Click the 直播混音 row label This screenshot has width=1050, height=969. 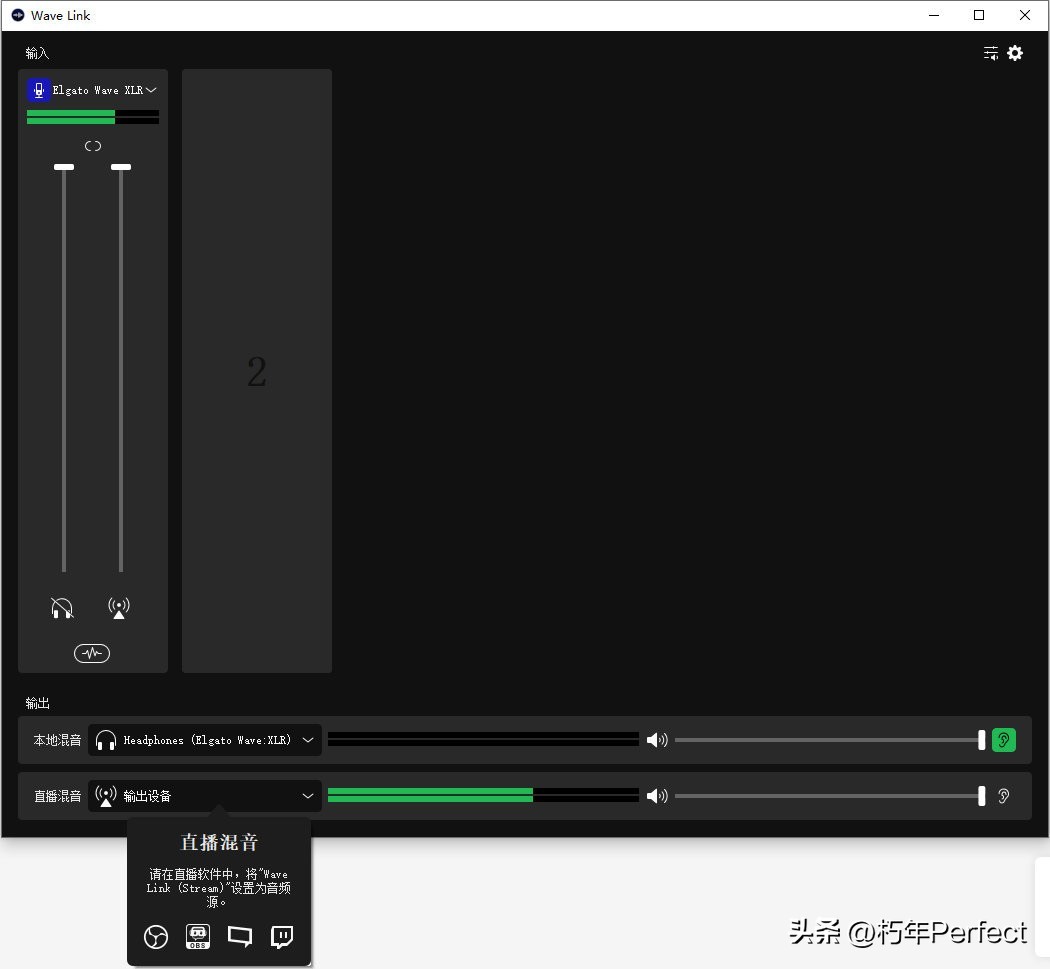click(x=57, y=796)
